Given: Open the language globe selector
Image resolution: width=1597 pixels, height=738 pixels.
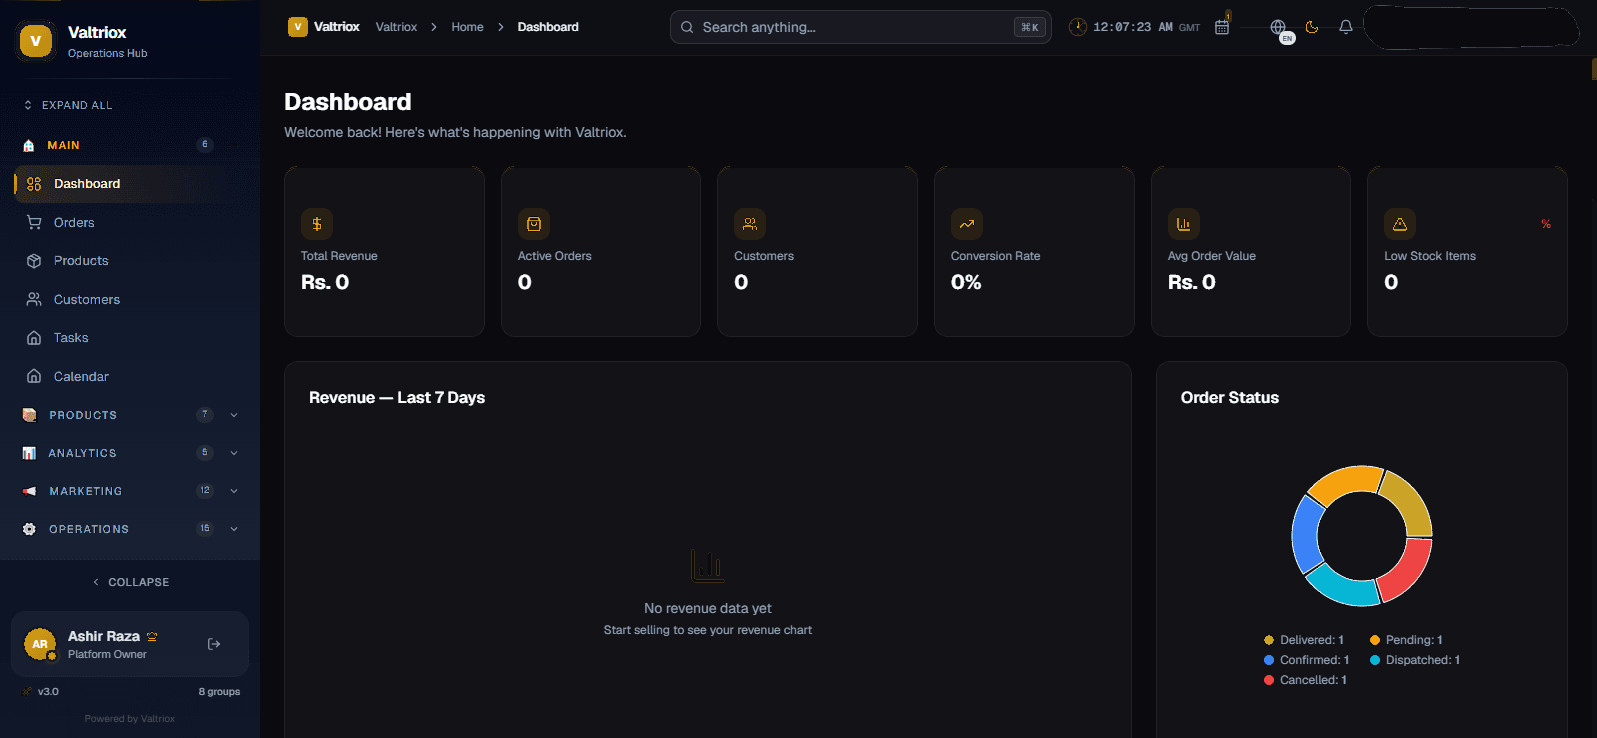Looking at the screenshot, I should (x=1278, y=27).
